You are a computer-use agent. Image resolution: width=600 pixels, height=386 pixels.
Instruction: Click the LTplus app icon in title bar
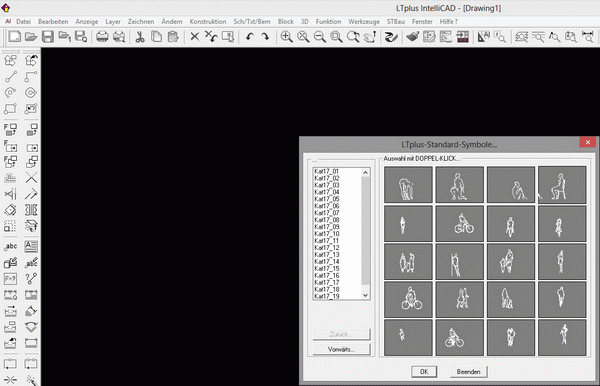click(5, 7)
